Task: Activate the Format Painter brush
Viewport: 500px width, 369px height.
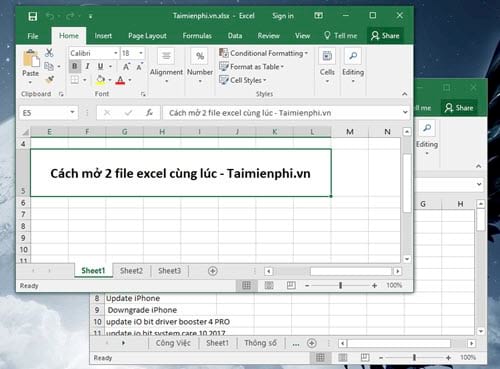Action: pyautogui.click(x=50, y=79)
